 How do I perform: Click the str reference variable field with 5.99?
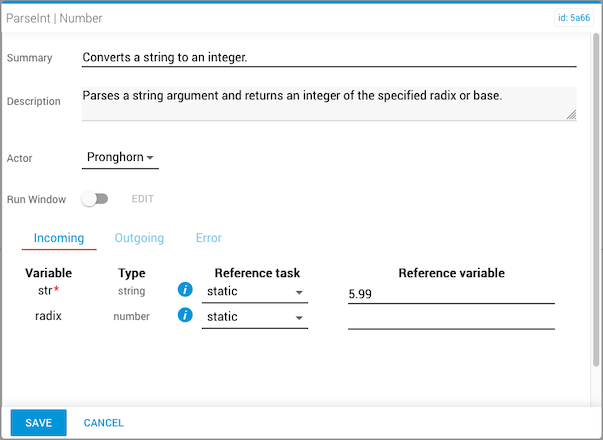tap(450, 294)
